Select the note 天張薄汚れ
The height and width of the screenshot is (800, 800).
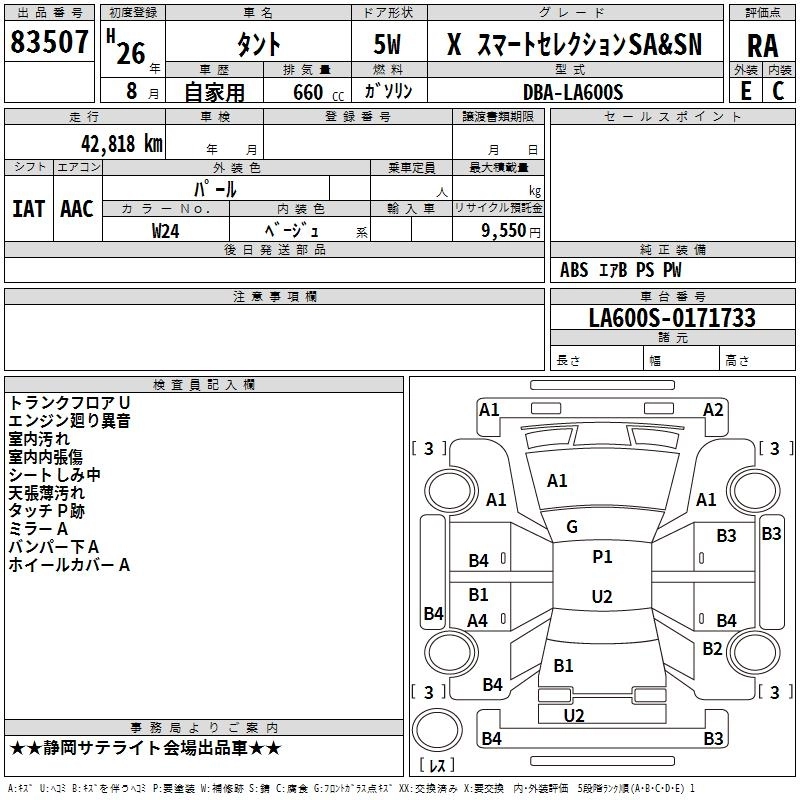(x=46, y=493)
